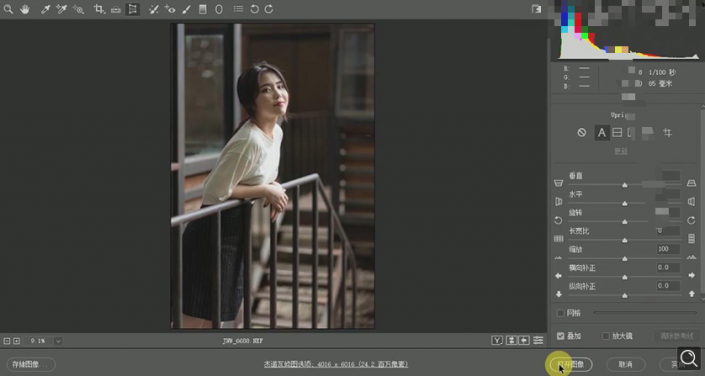Select the Zoom tool in the toolbar
Viewport: 705px width, 376px height.
point(8,9)
